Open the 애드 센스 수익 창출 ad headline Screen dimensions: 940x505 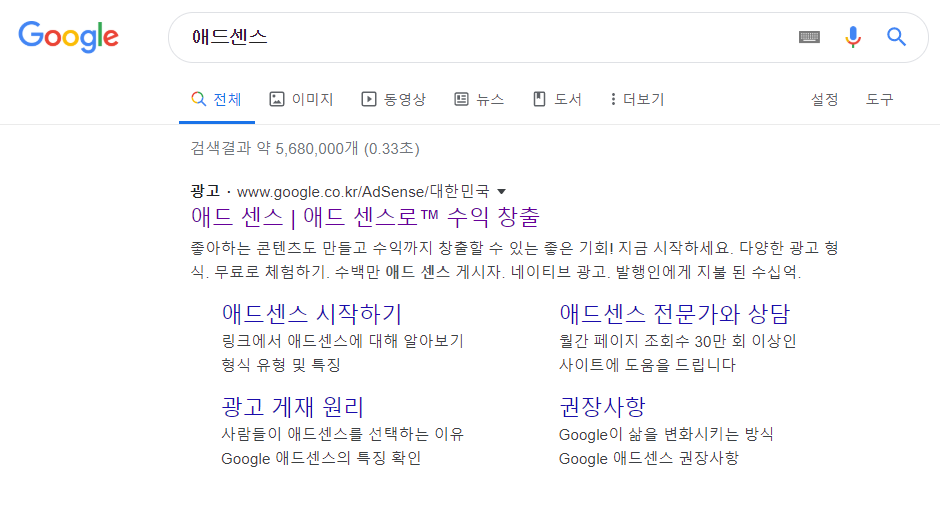[365, 217]
